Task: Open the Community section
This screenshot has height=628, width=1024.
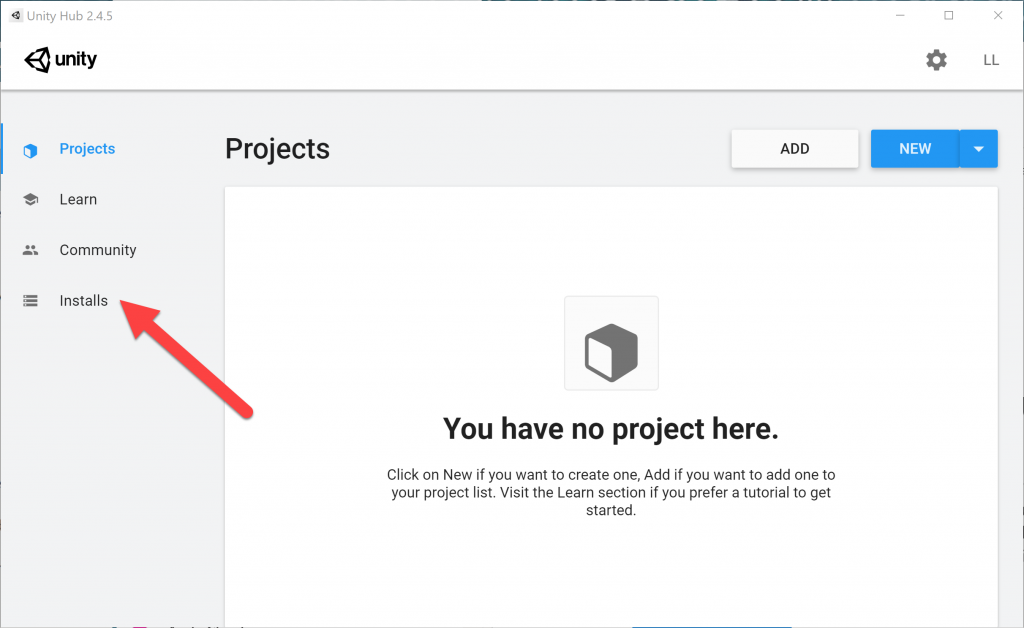Action: tap(98, 250)
